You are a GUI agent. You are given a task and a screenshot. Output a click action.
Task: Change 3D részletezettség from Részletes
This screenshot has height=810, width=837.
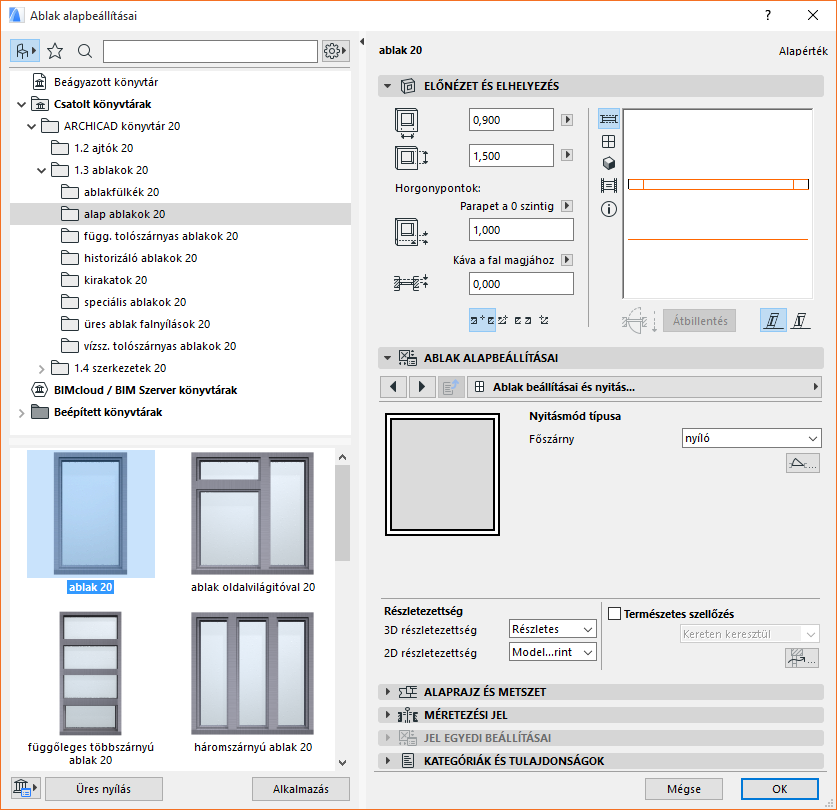pos(552,629)
